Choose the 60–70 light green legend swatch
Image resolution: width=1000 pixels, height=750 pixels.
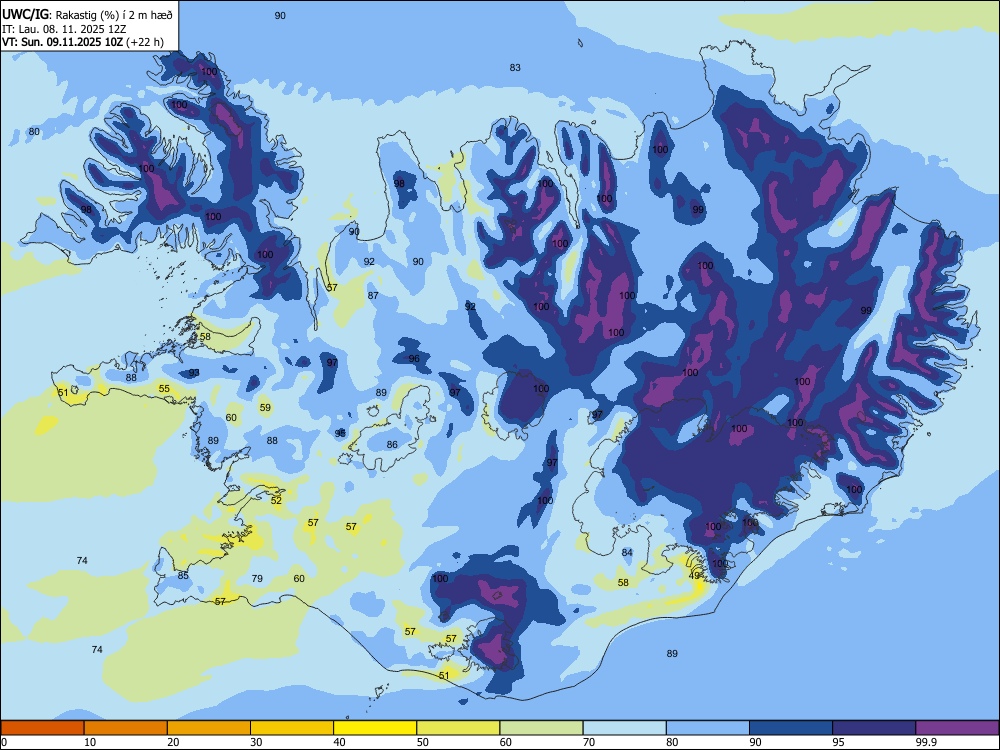tap(541, 728)
